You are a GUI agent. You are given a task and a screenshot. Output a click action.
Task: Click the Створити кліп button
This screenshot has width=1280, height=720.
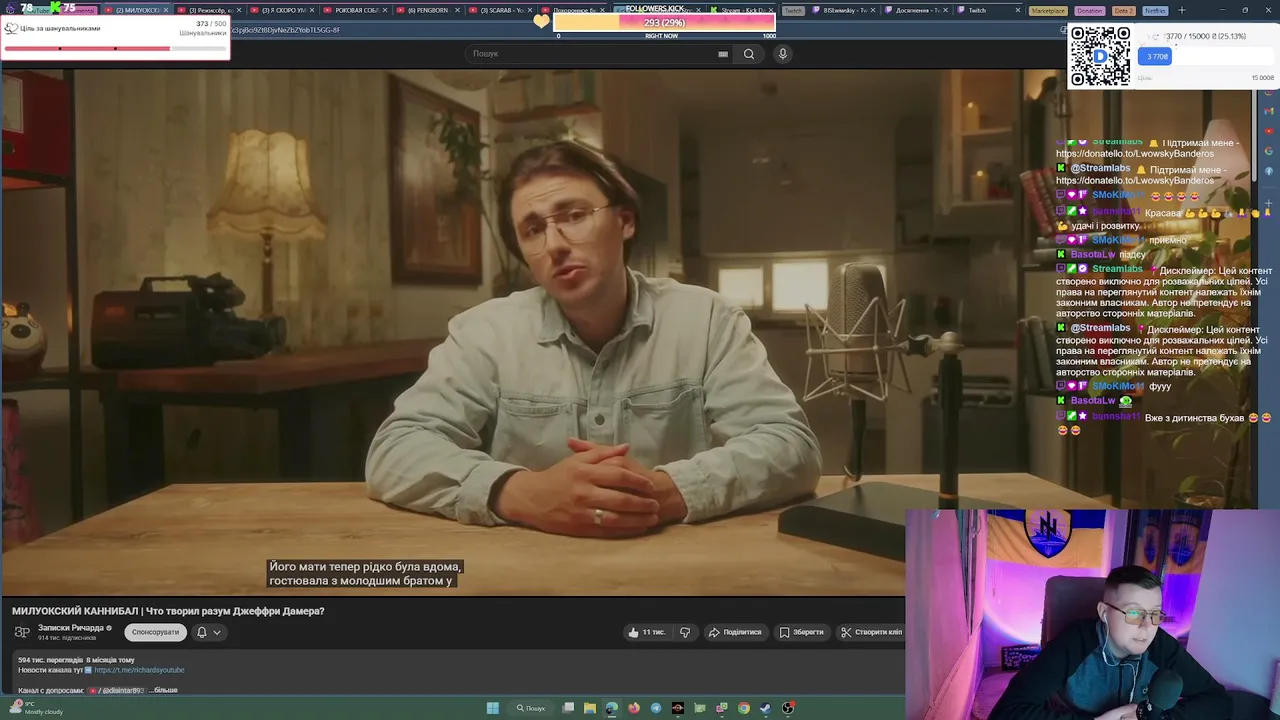click(871, 632)
